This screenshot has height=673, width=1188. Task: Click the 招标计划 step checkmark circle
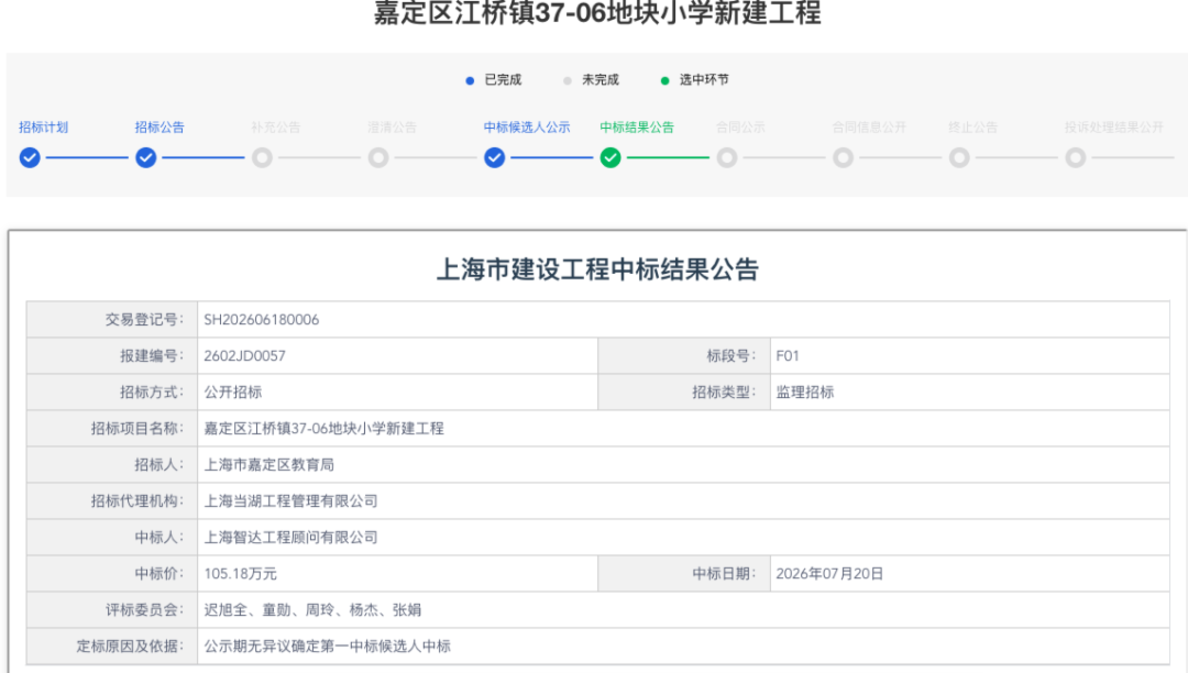[30, 158]
